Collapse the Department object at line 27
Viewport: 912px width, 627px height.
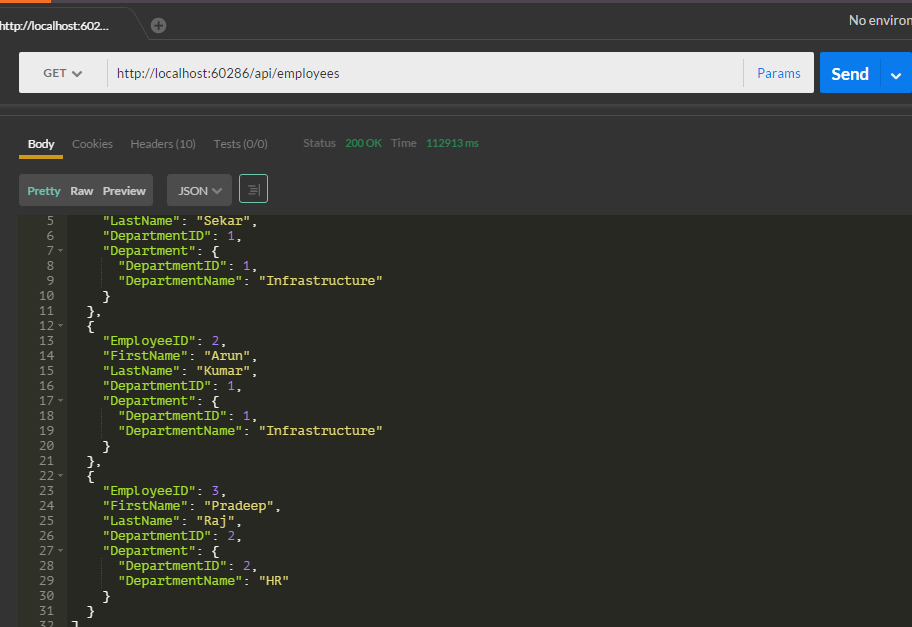click(61, 551)
